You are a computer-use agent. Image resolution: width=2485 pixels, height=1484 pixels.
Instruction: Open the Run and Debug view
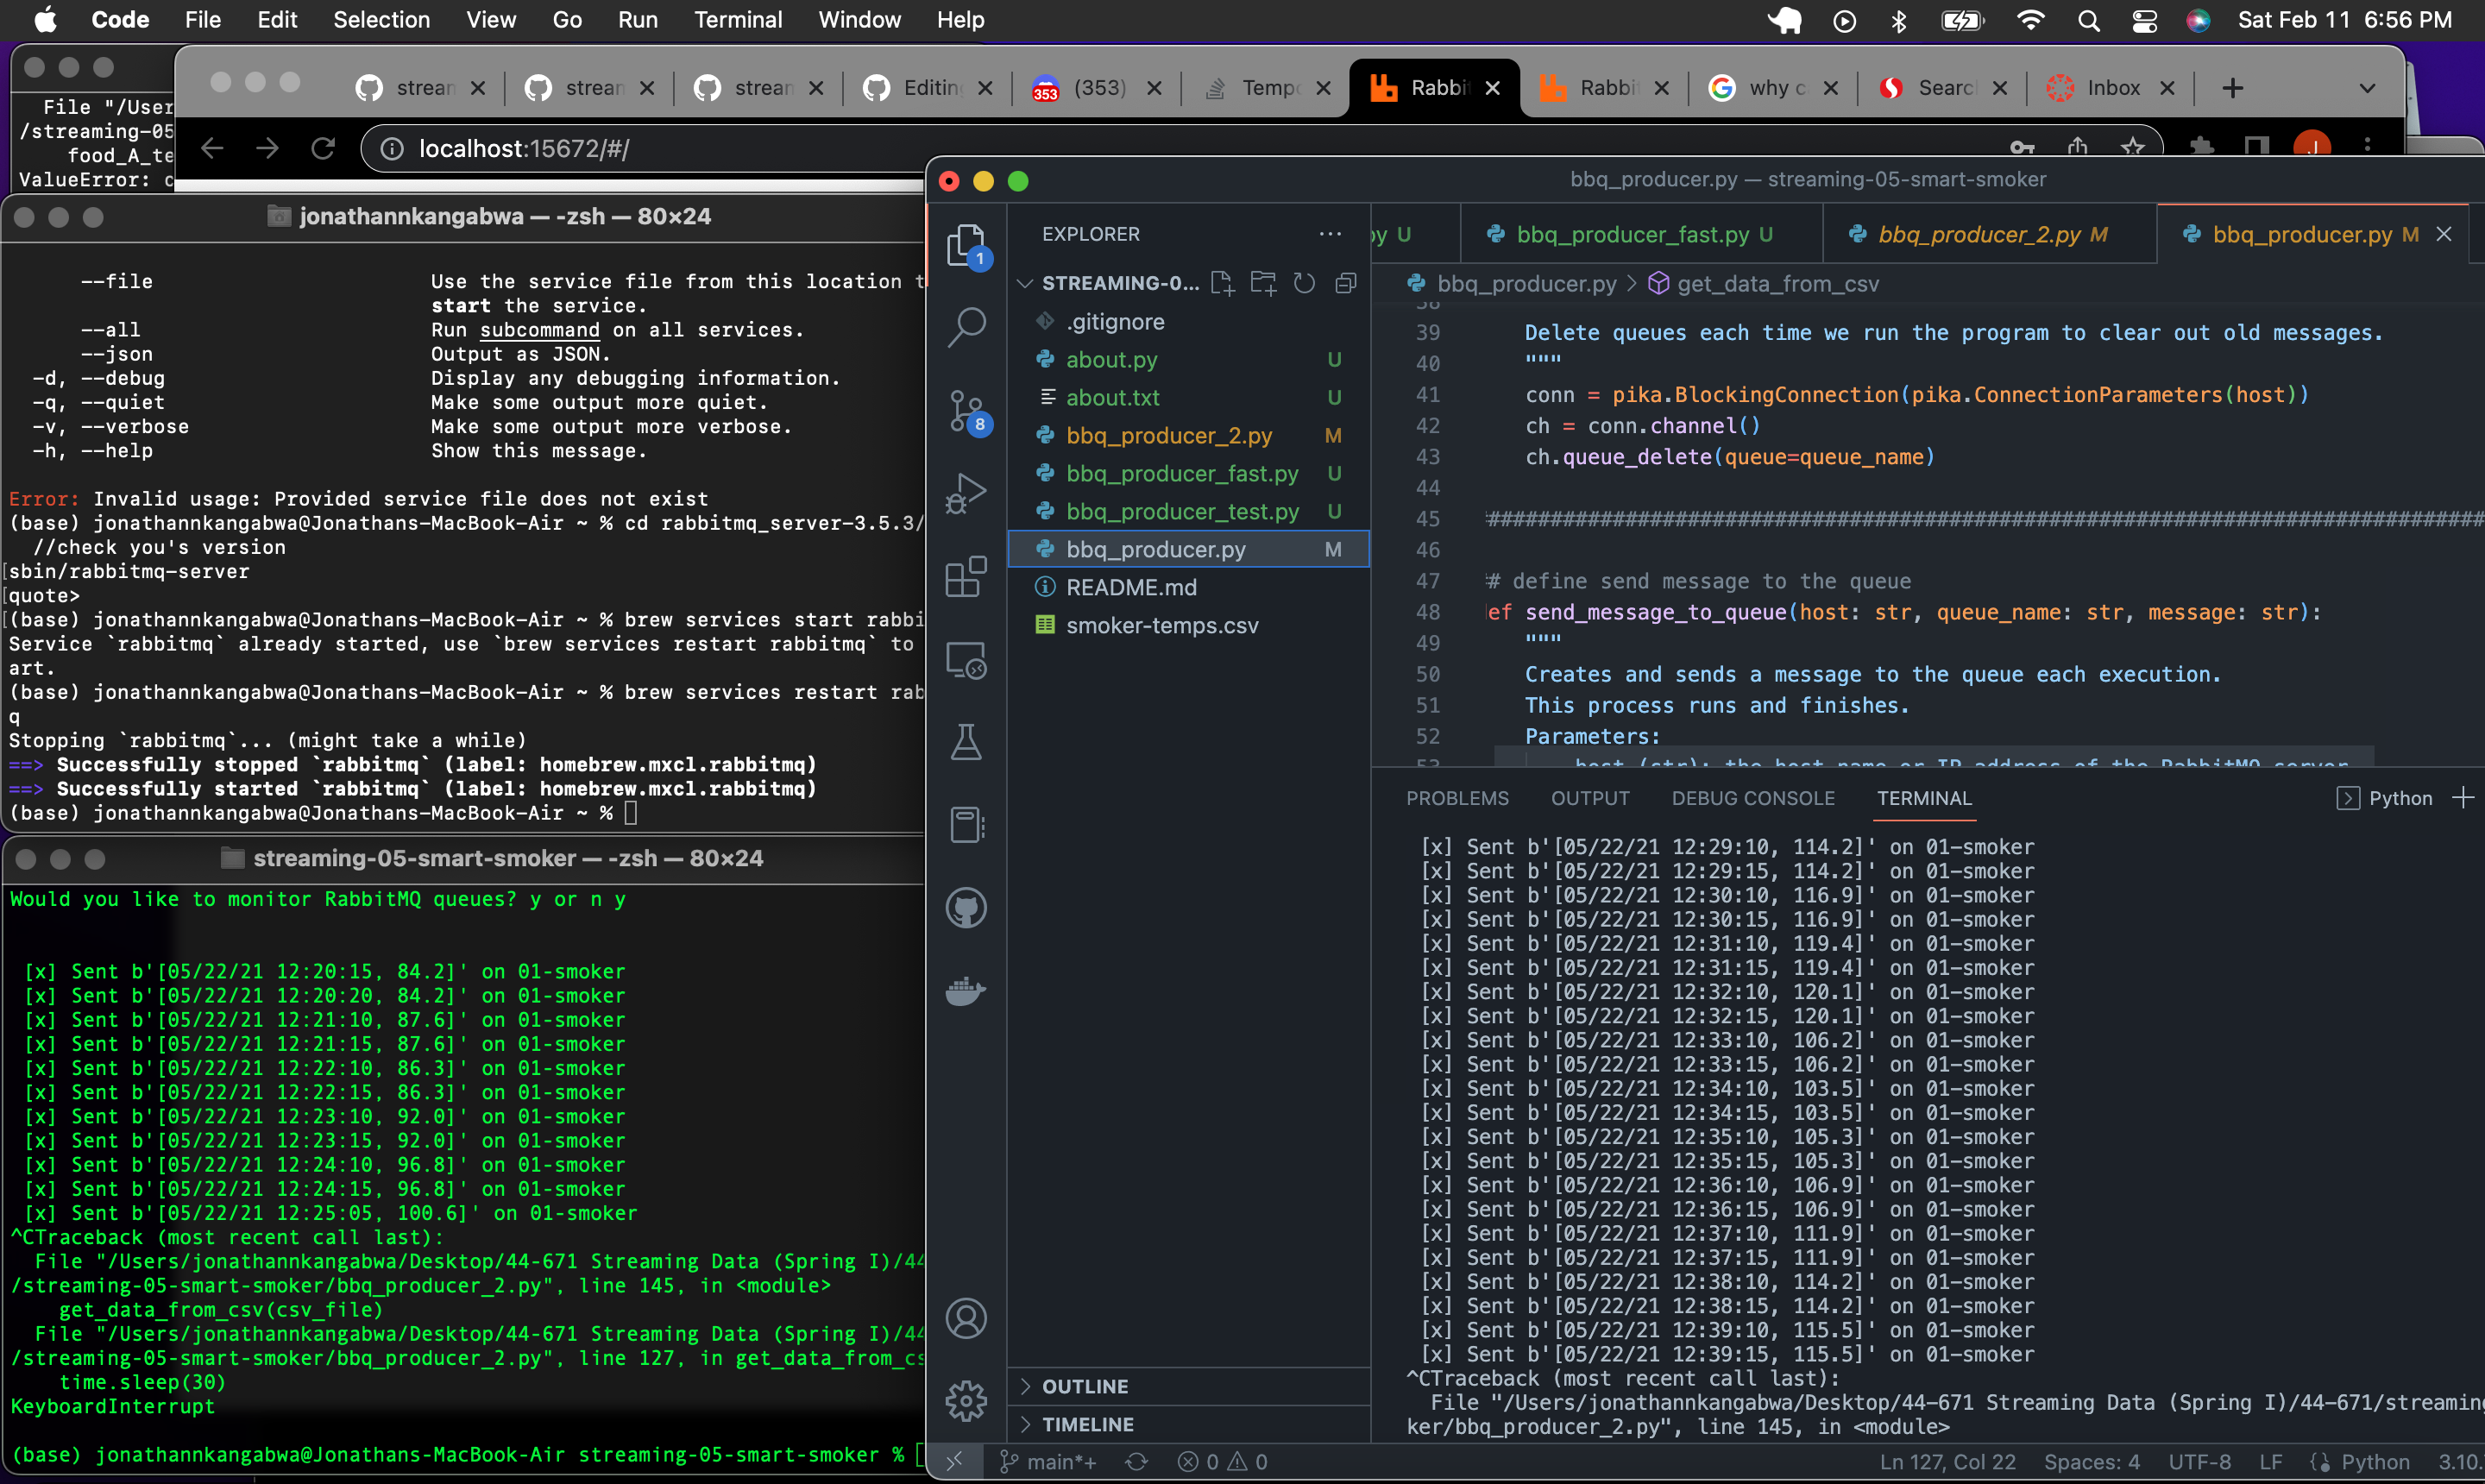click(966, 493)
